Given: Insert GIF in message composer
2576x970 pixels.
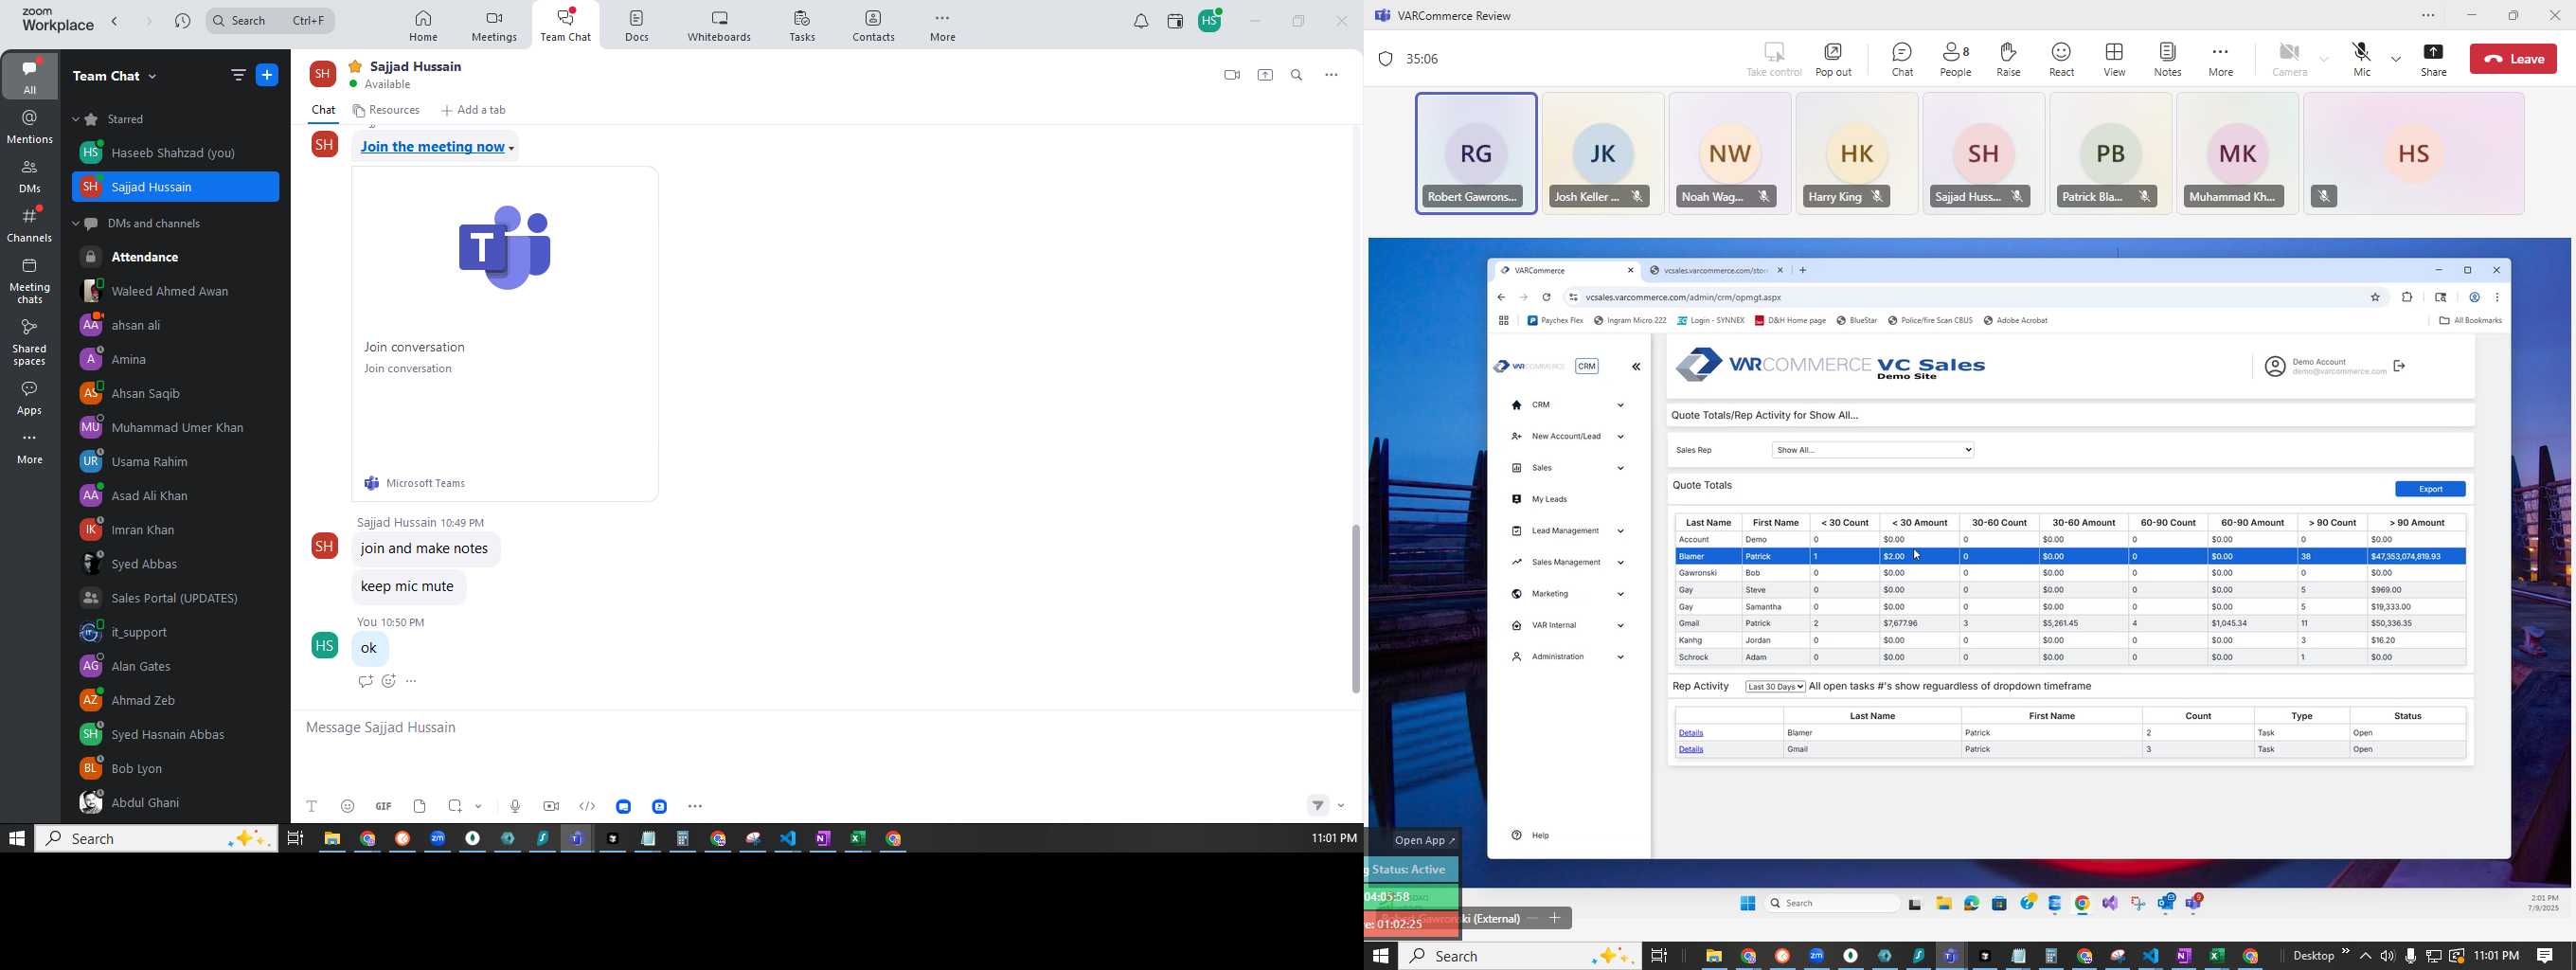Looking at the screenshot, I should 383,806.
